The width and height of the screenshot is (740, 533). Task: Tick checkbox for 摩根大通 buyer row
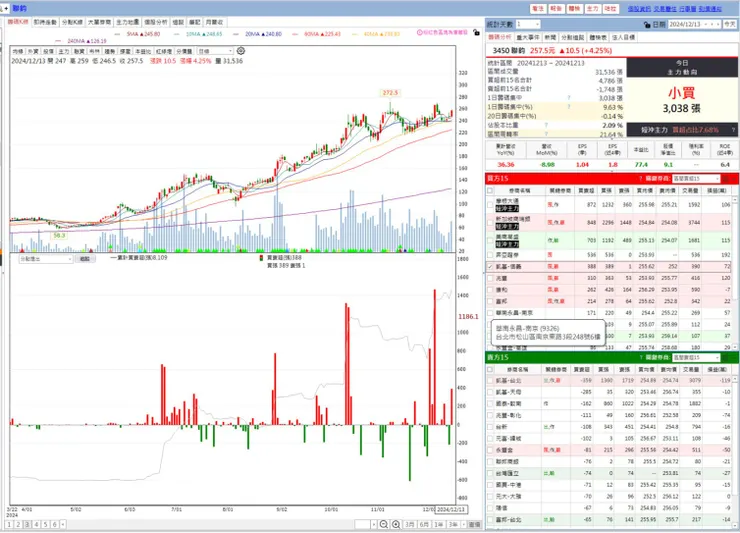[490, 204]
